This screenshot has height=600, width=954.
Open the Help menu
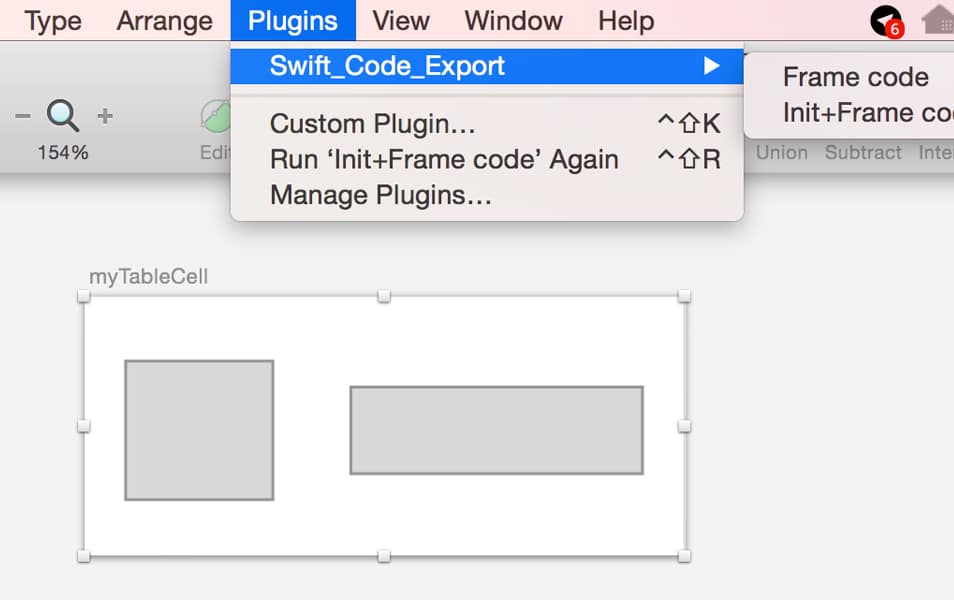pyautogui.click(x=625, y=20)
